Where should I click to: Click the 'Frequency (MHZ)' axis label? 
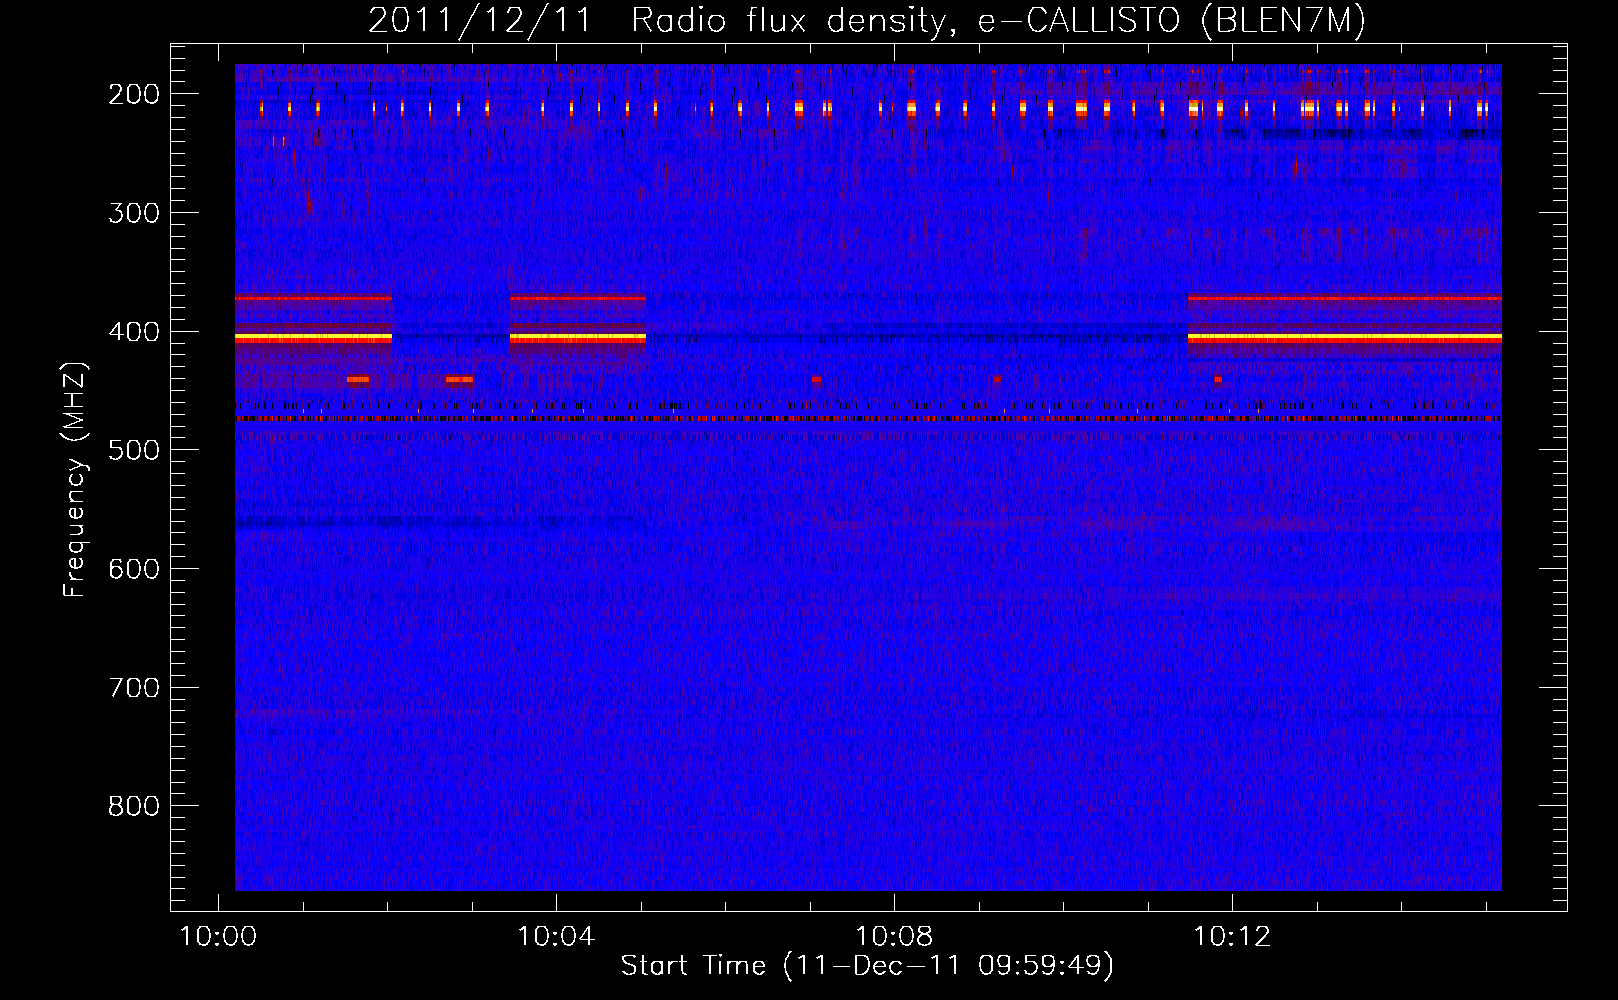tap(75, 479)
